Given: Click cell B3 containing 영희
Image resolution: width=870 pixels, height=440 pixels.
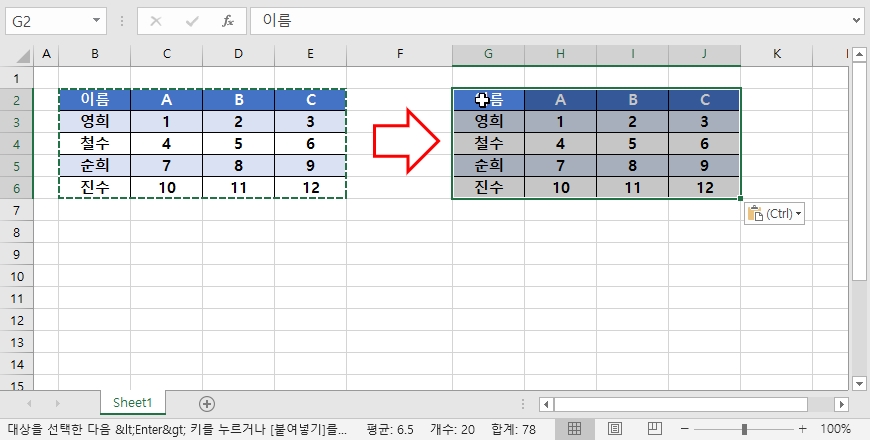Looking at the screenshot, I should (x=95, y=122).
